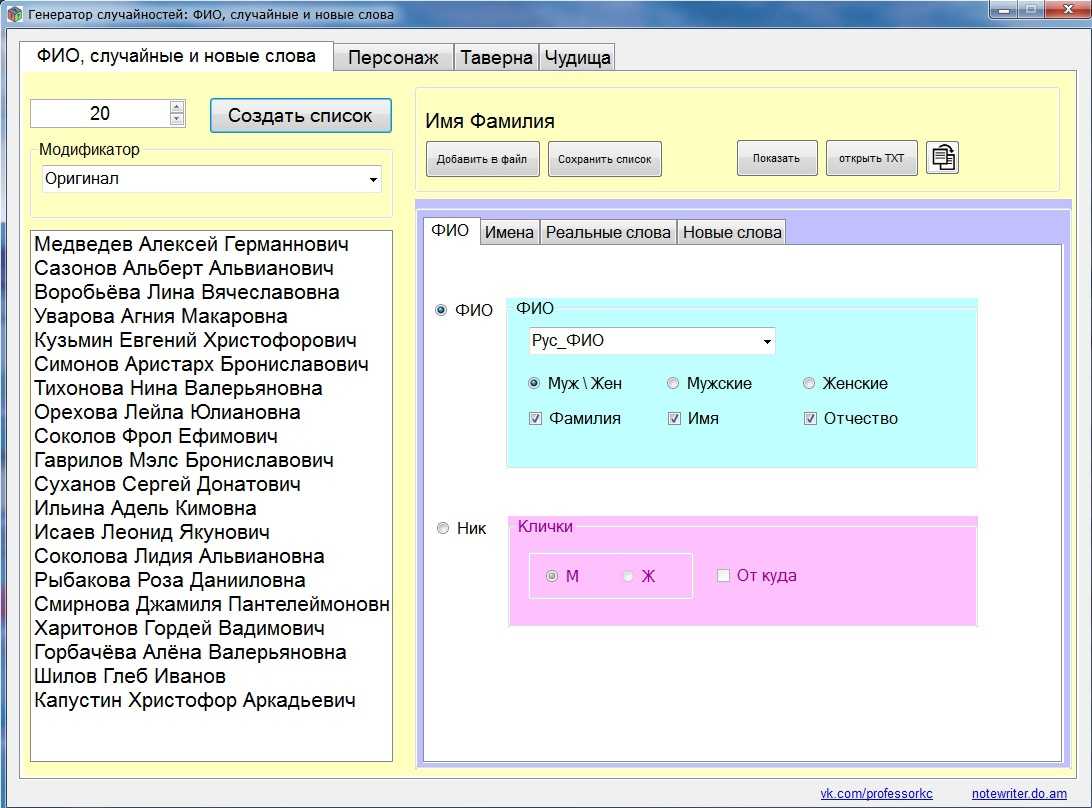
Task: Open the Имена inner tab
Action: point(509,232)
